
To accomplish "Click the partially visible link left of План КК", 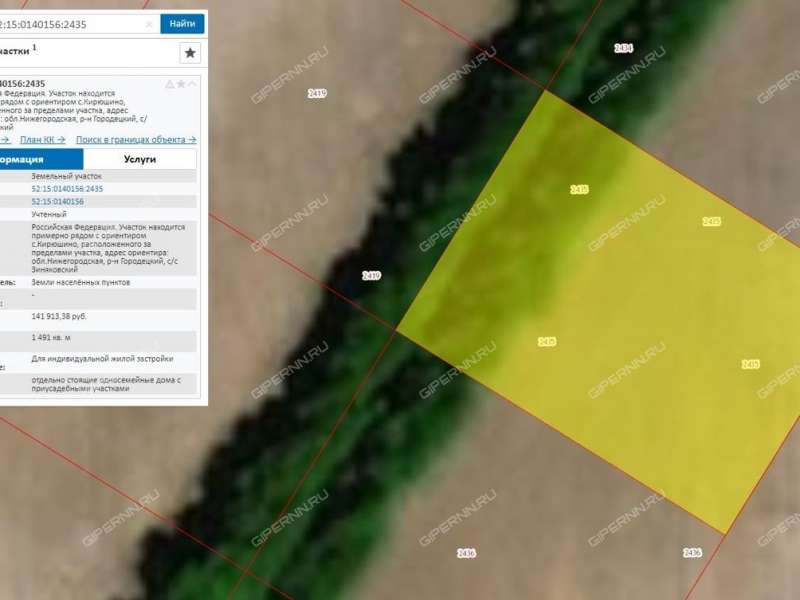I will point(5,140).
